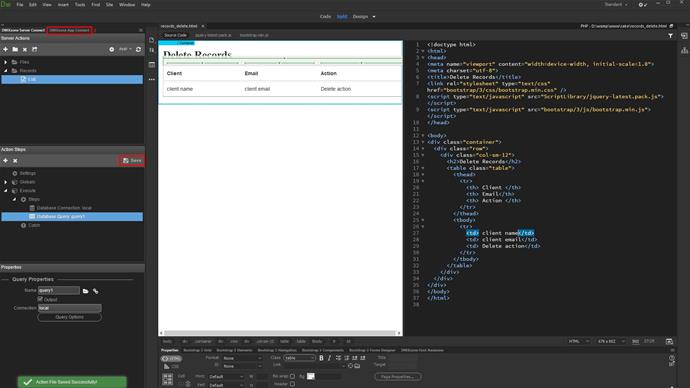Image resolution: width=690 pixels, height=388 pixels.
Task: Click the horizontal scrollbar of design view
Action: click(x=280, y=333)
